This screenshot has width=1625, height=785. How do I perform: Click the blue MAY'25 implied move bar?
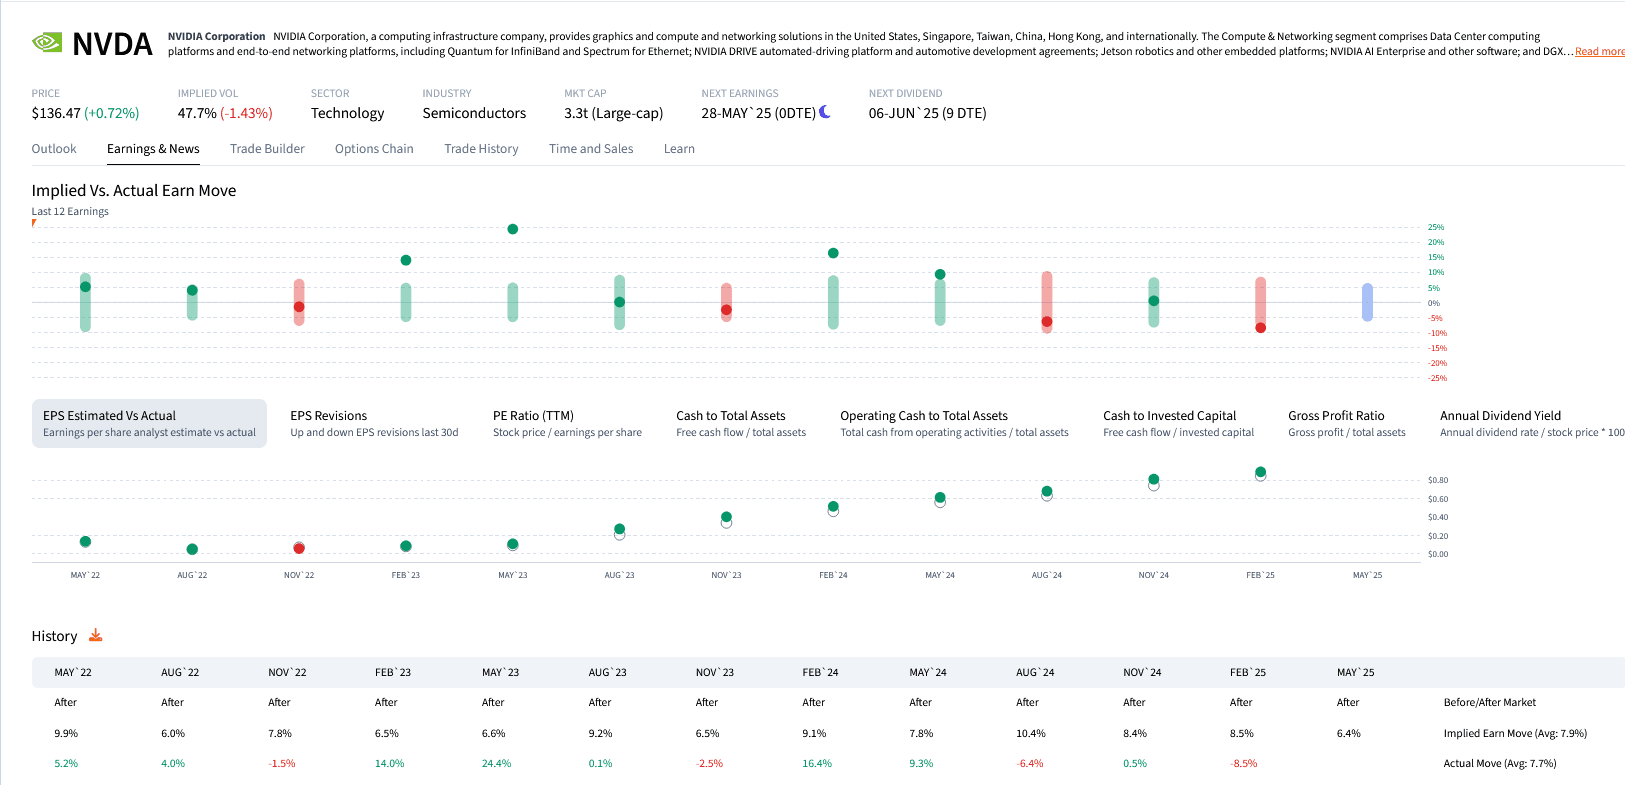tap(1367, 302)
